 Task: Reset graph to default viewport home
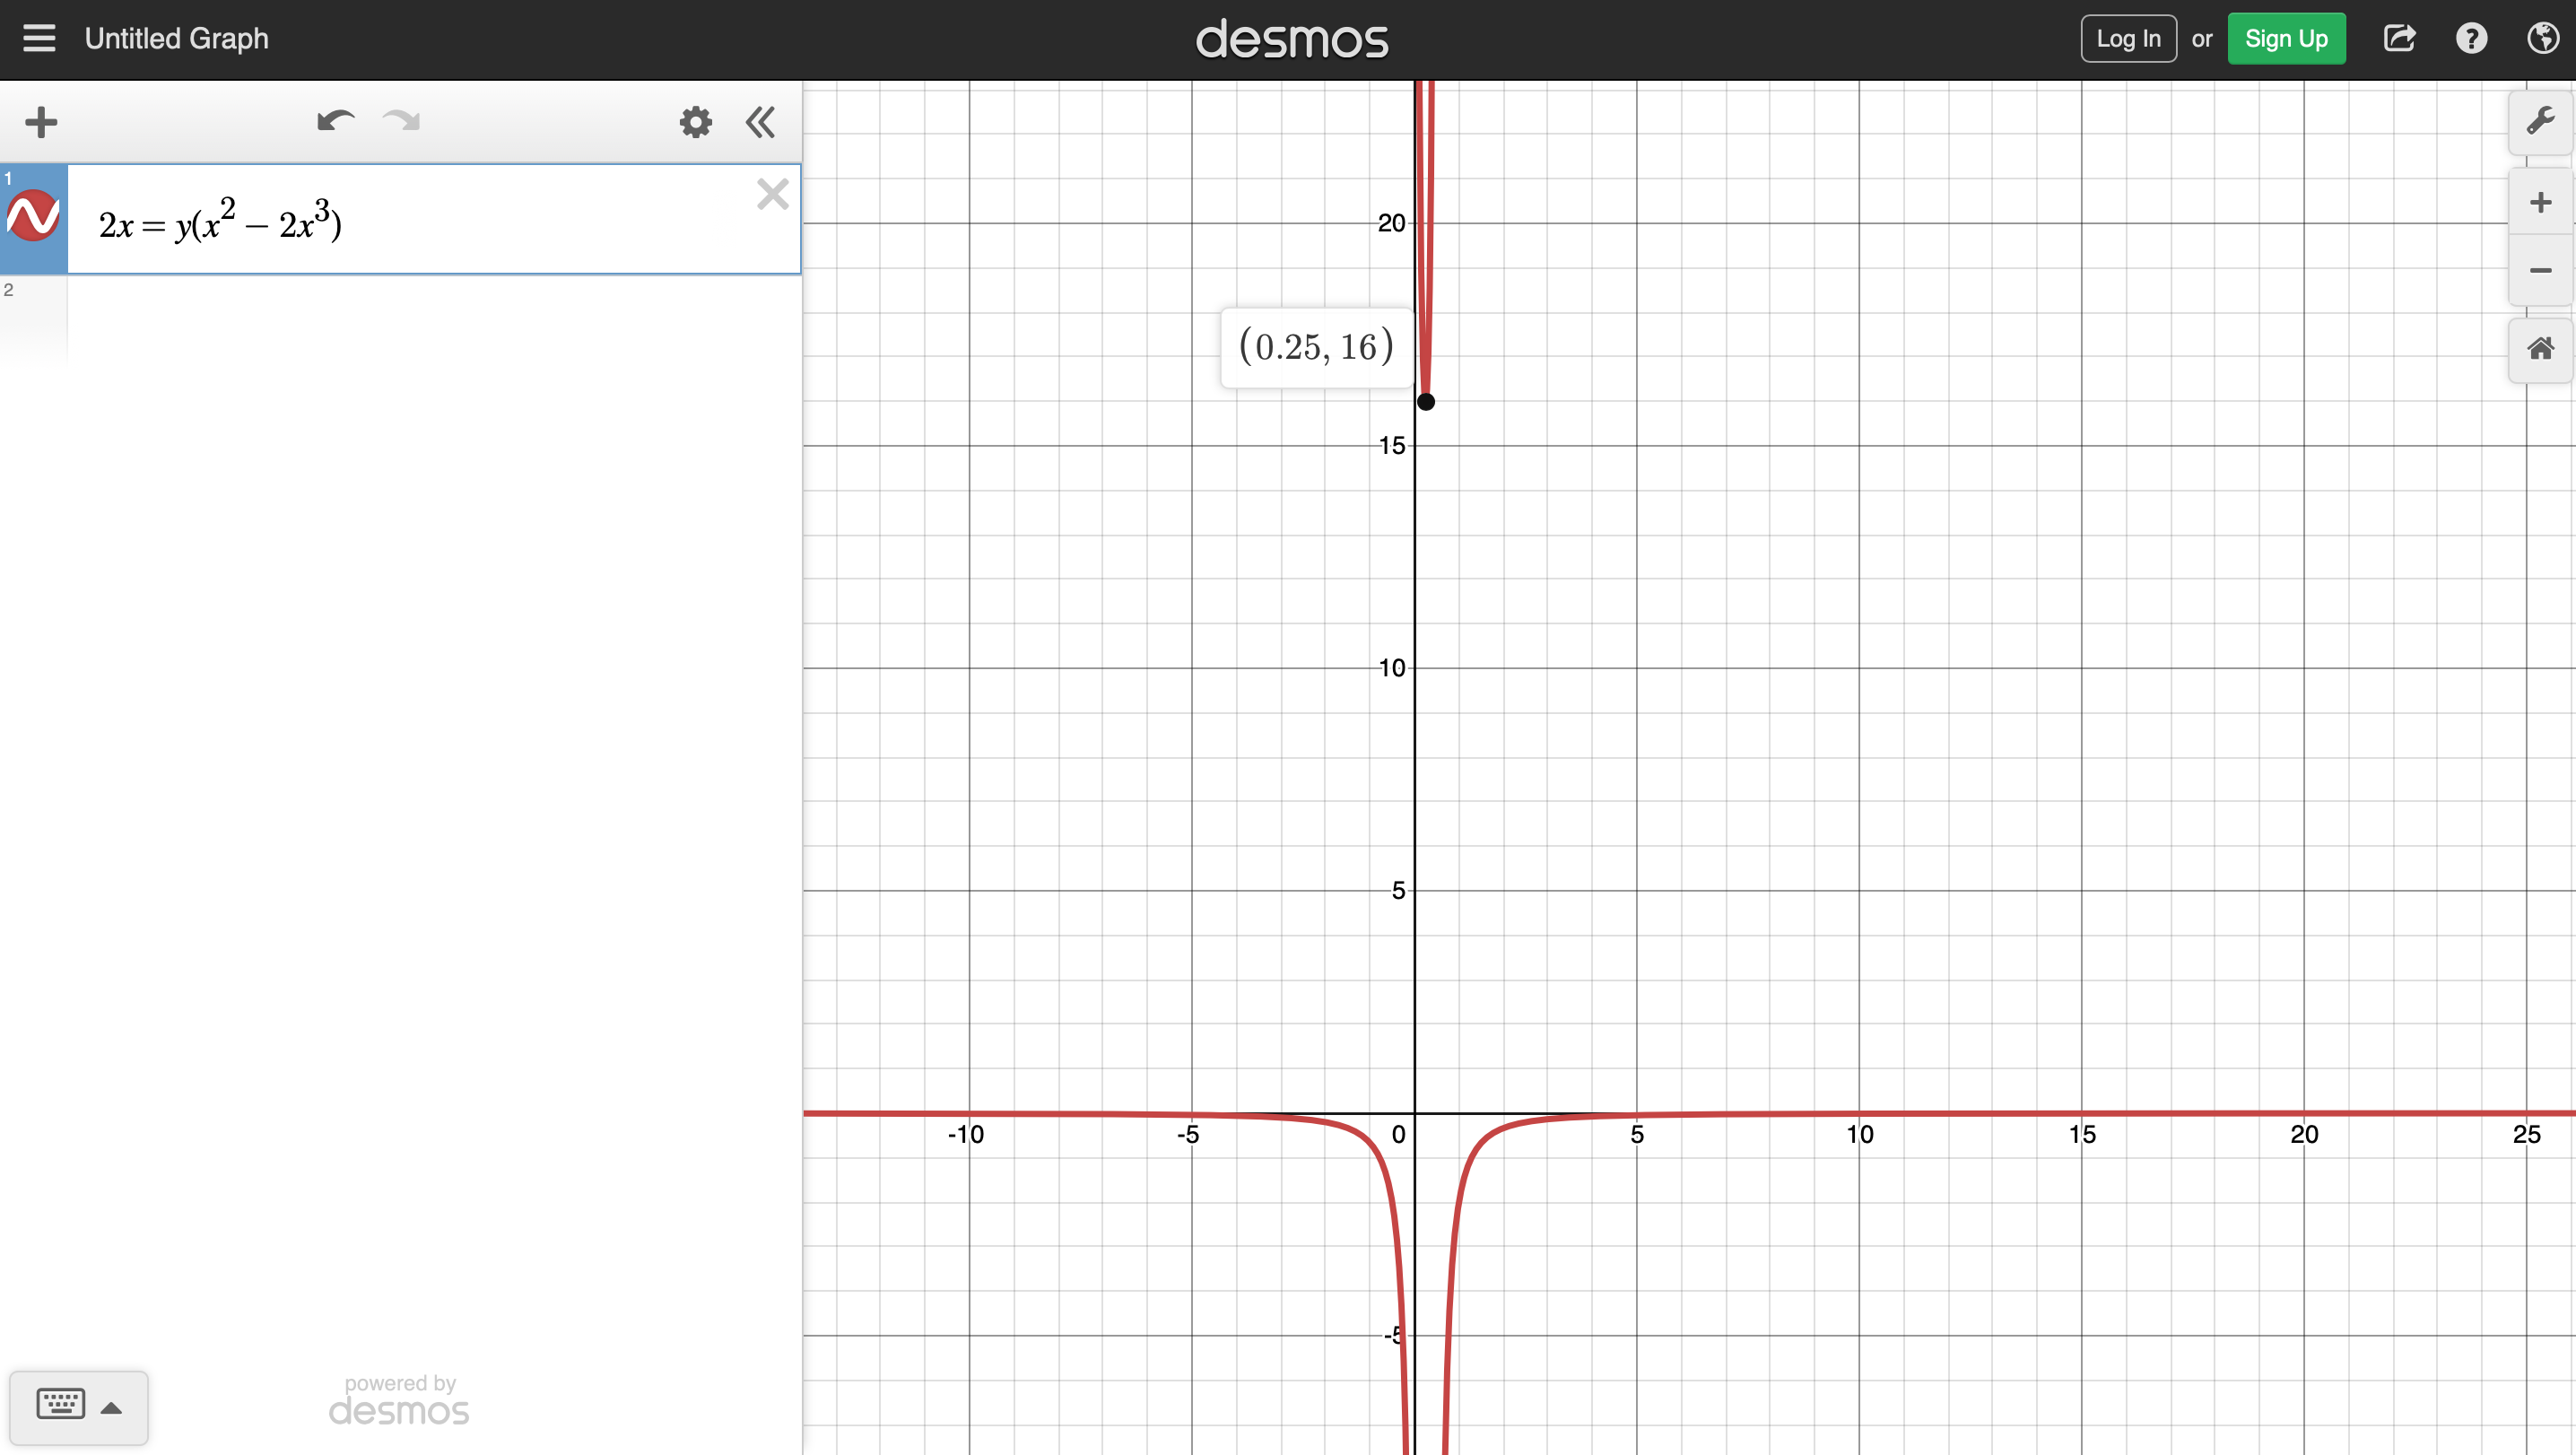tap(2540, 349)
